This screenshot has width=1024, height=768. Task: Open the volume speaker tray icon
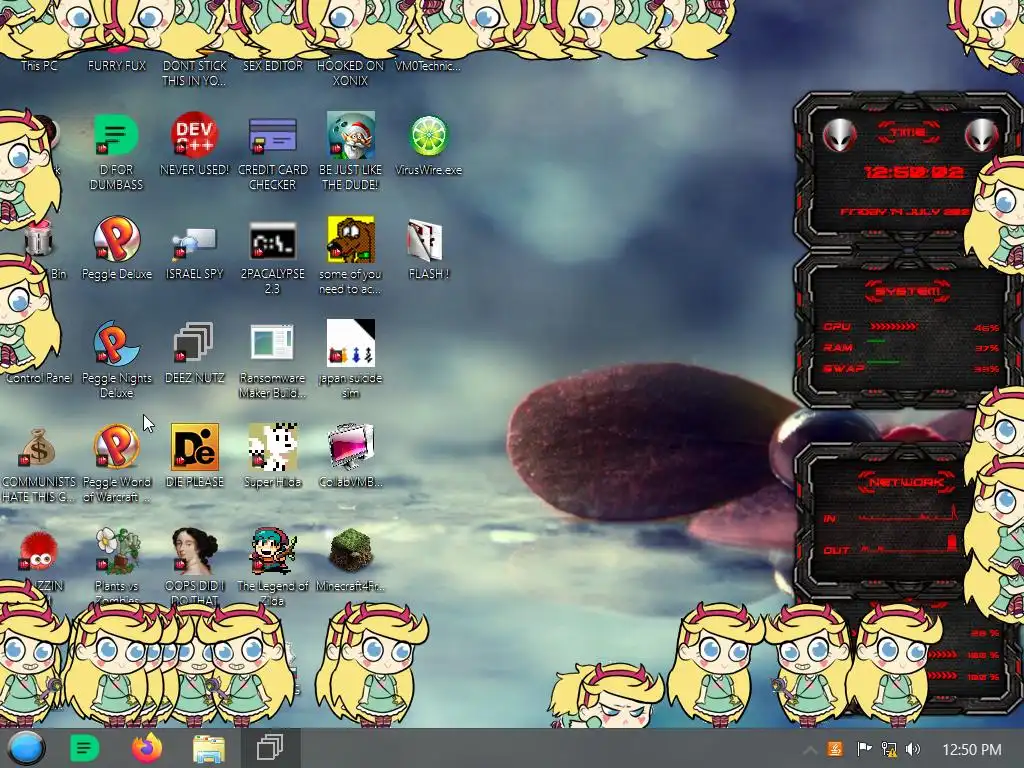tap(913, 749)
